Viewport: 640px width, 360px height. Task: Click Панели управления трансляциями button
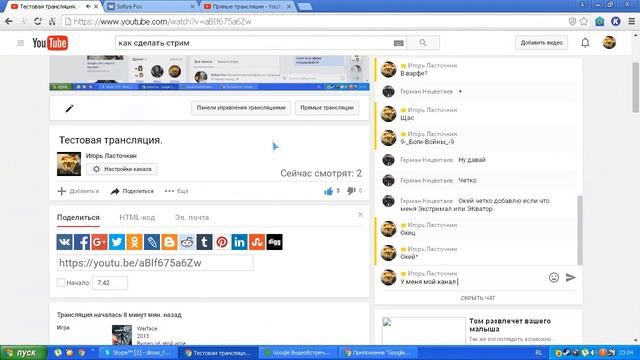coord(241,108)
